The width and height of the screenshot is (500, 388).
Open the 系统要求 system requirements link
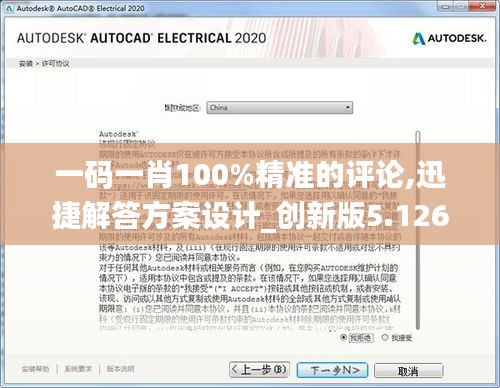78,369
